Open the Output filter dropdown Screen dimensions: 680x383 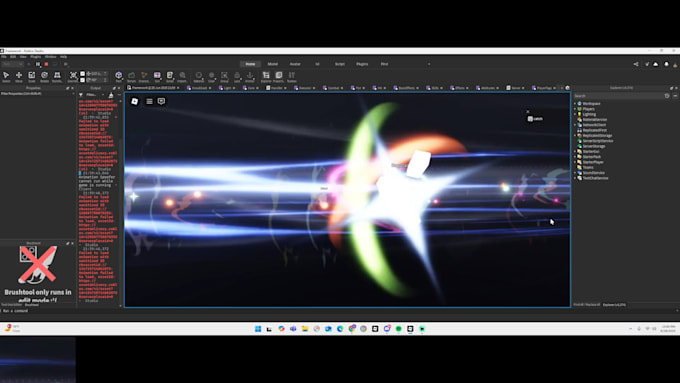point(94,95)
